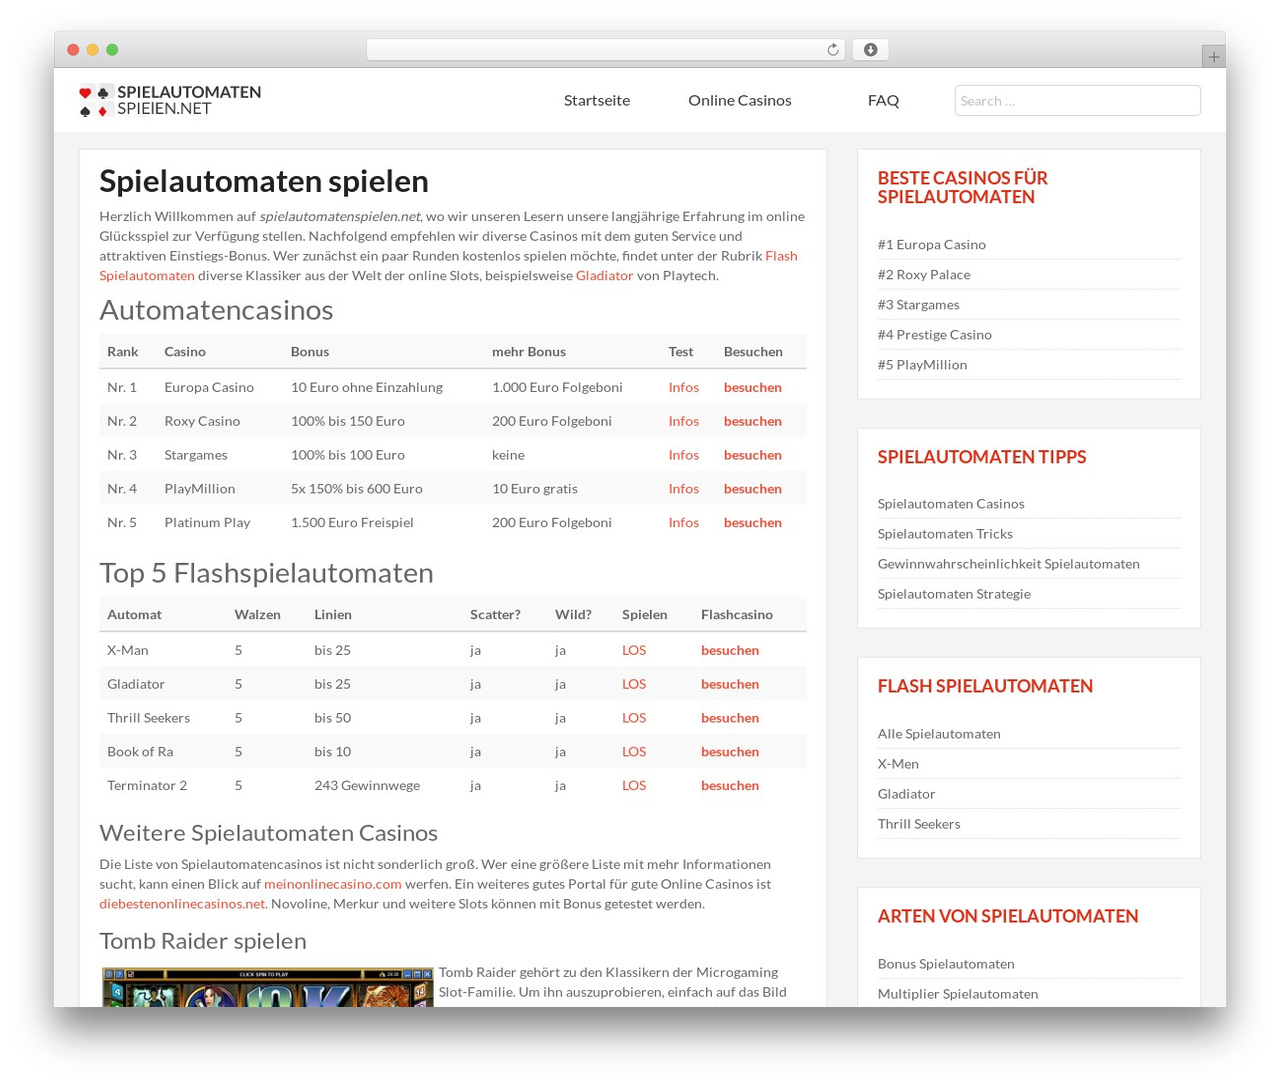Click LOS for Book of Ra
The height and width of the screenshot is (1084, 1280).
pos(634,752)
